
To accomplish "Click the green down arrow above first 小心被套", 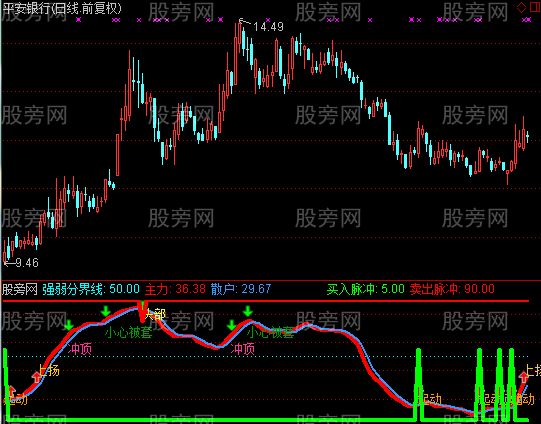I will (x=105, y=311).
